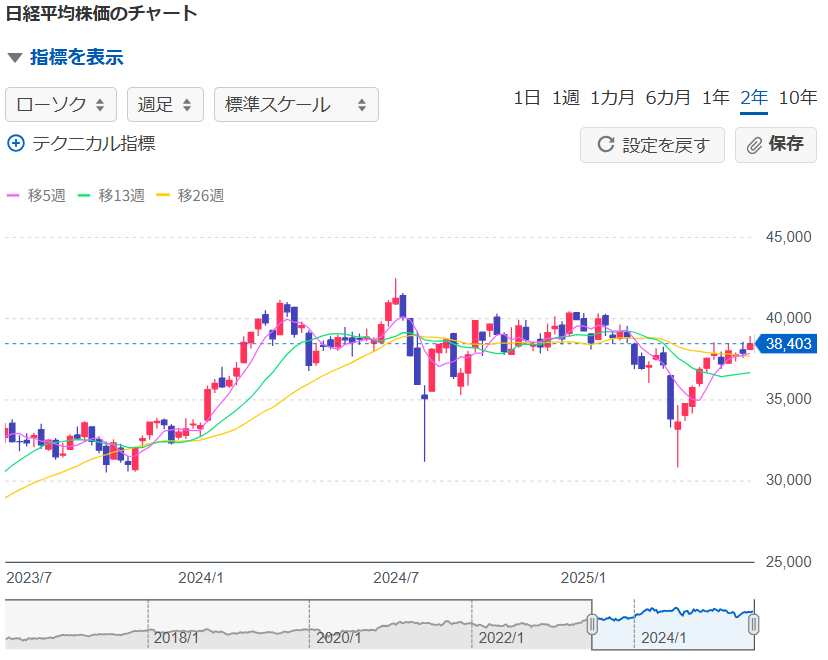Grab the right range slider handle

click(x=754, y=625)
